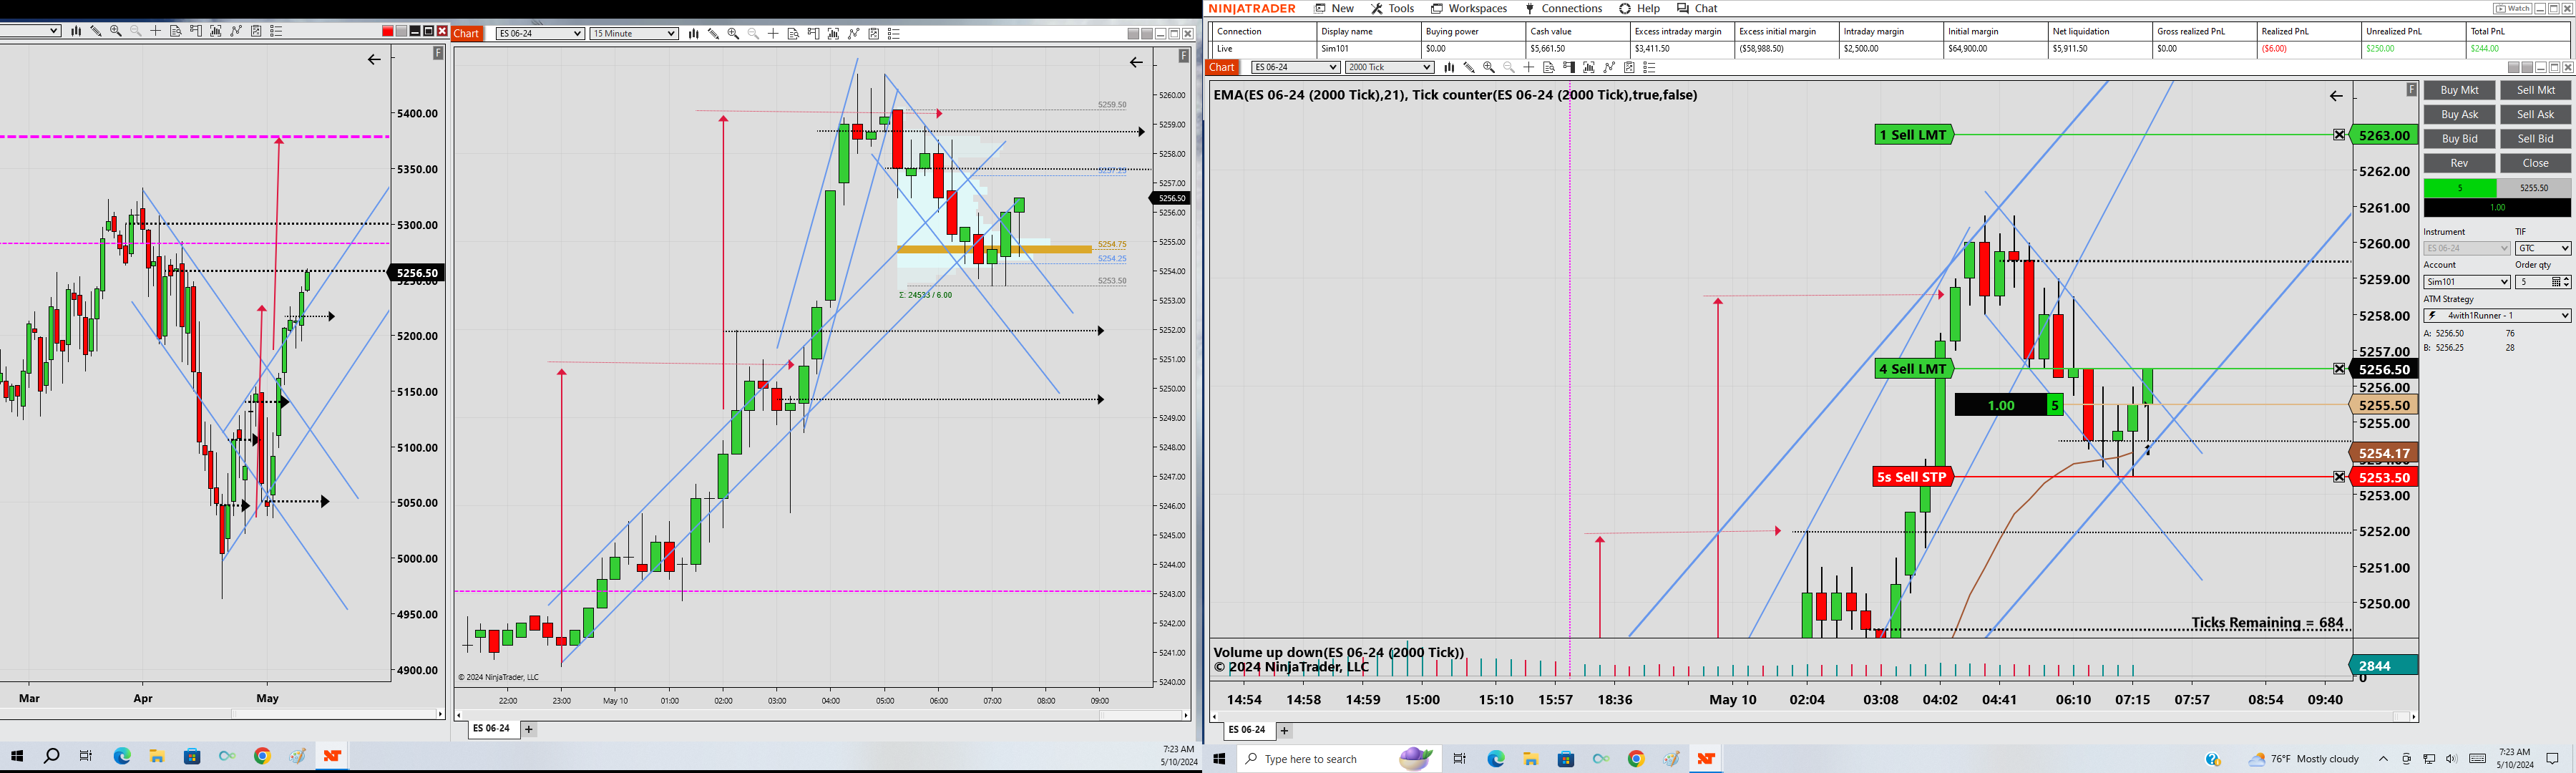Screen dimensions: 2576x773
Task: Select crosshair cursor in the 15 Minute chart
Action: point(773,33)
